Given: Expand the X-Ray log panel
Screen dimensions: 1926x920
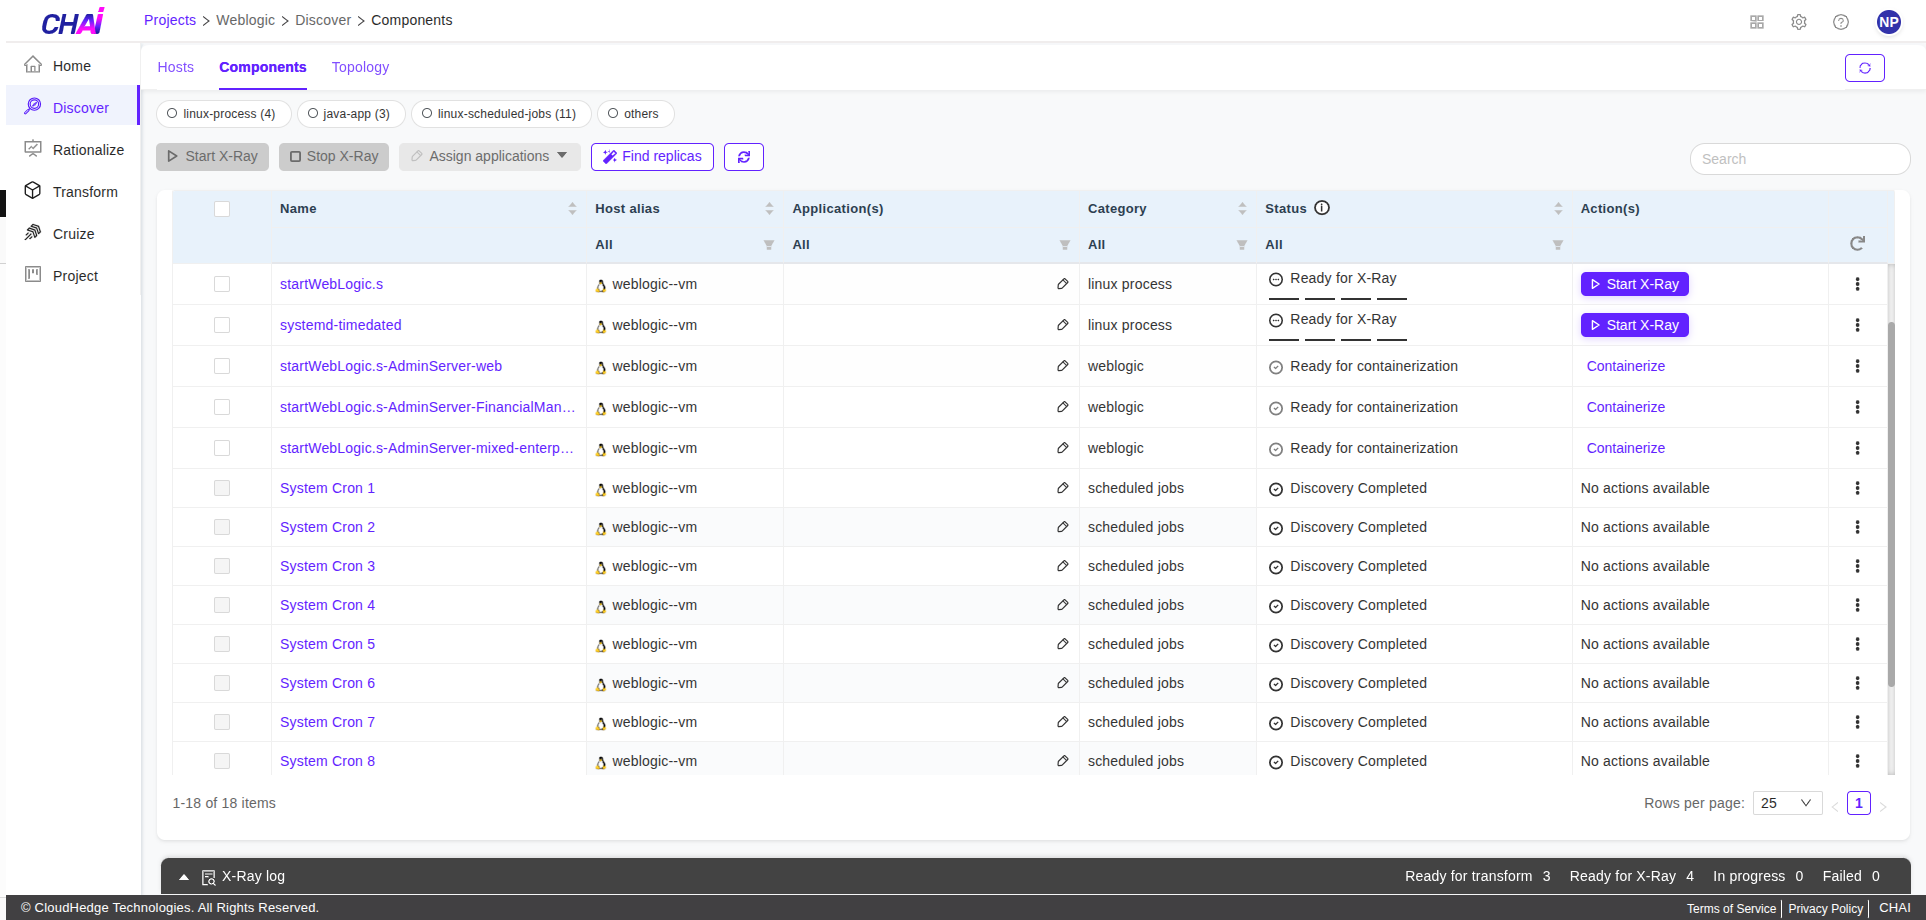Looking at the screenshot, I should point(184,877).
